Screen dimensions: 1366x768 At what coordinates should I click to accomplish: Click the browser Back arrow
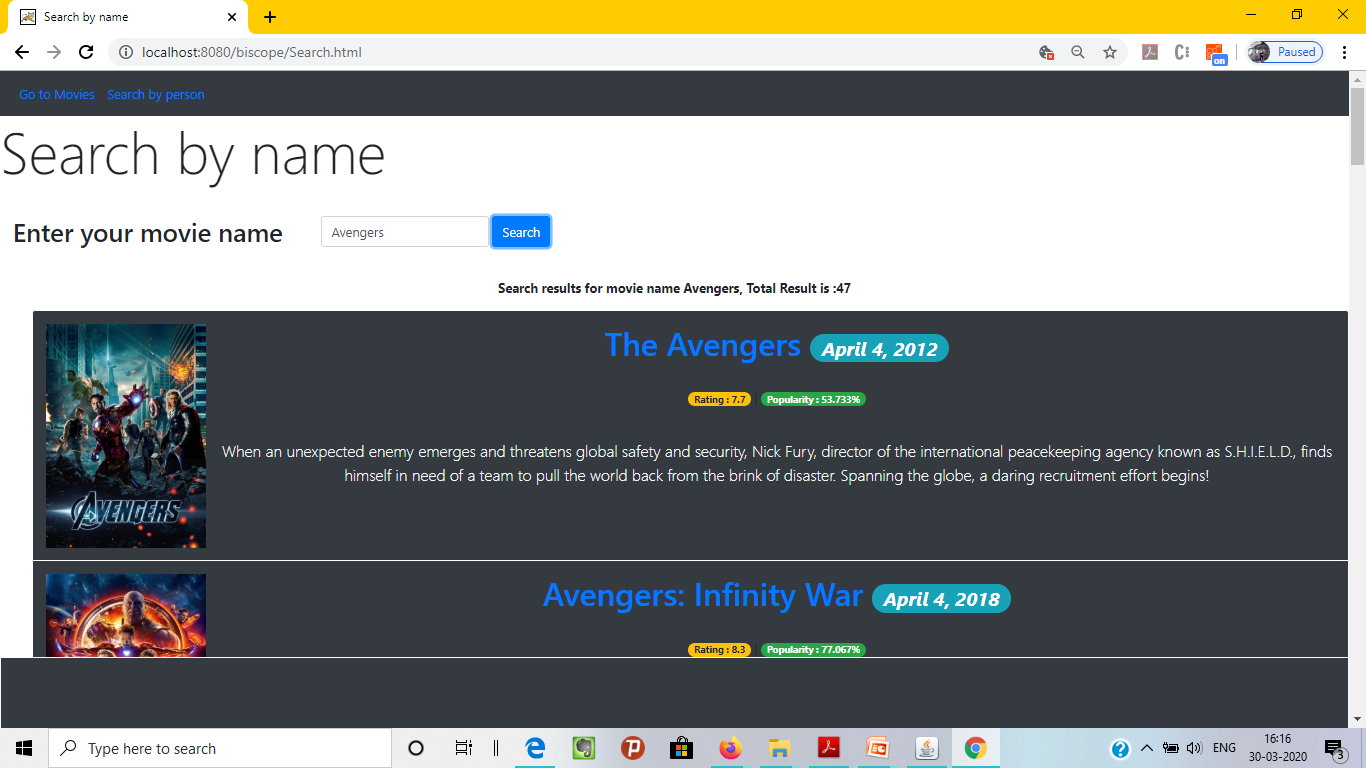[x=22, y=52]
